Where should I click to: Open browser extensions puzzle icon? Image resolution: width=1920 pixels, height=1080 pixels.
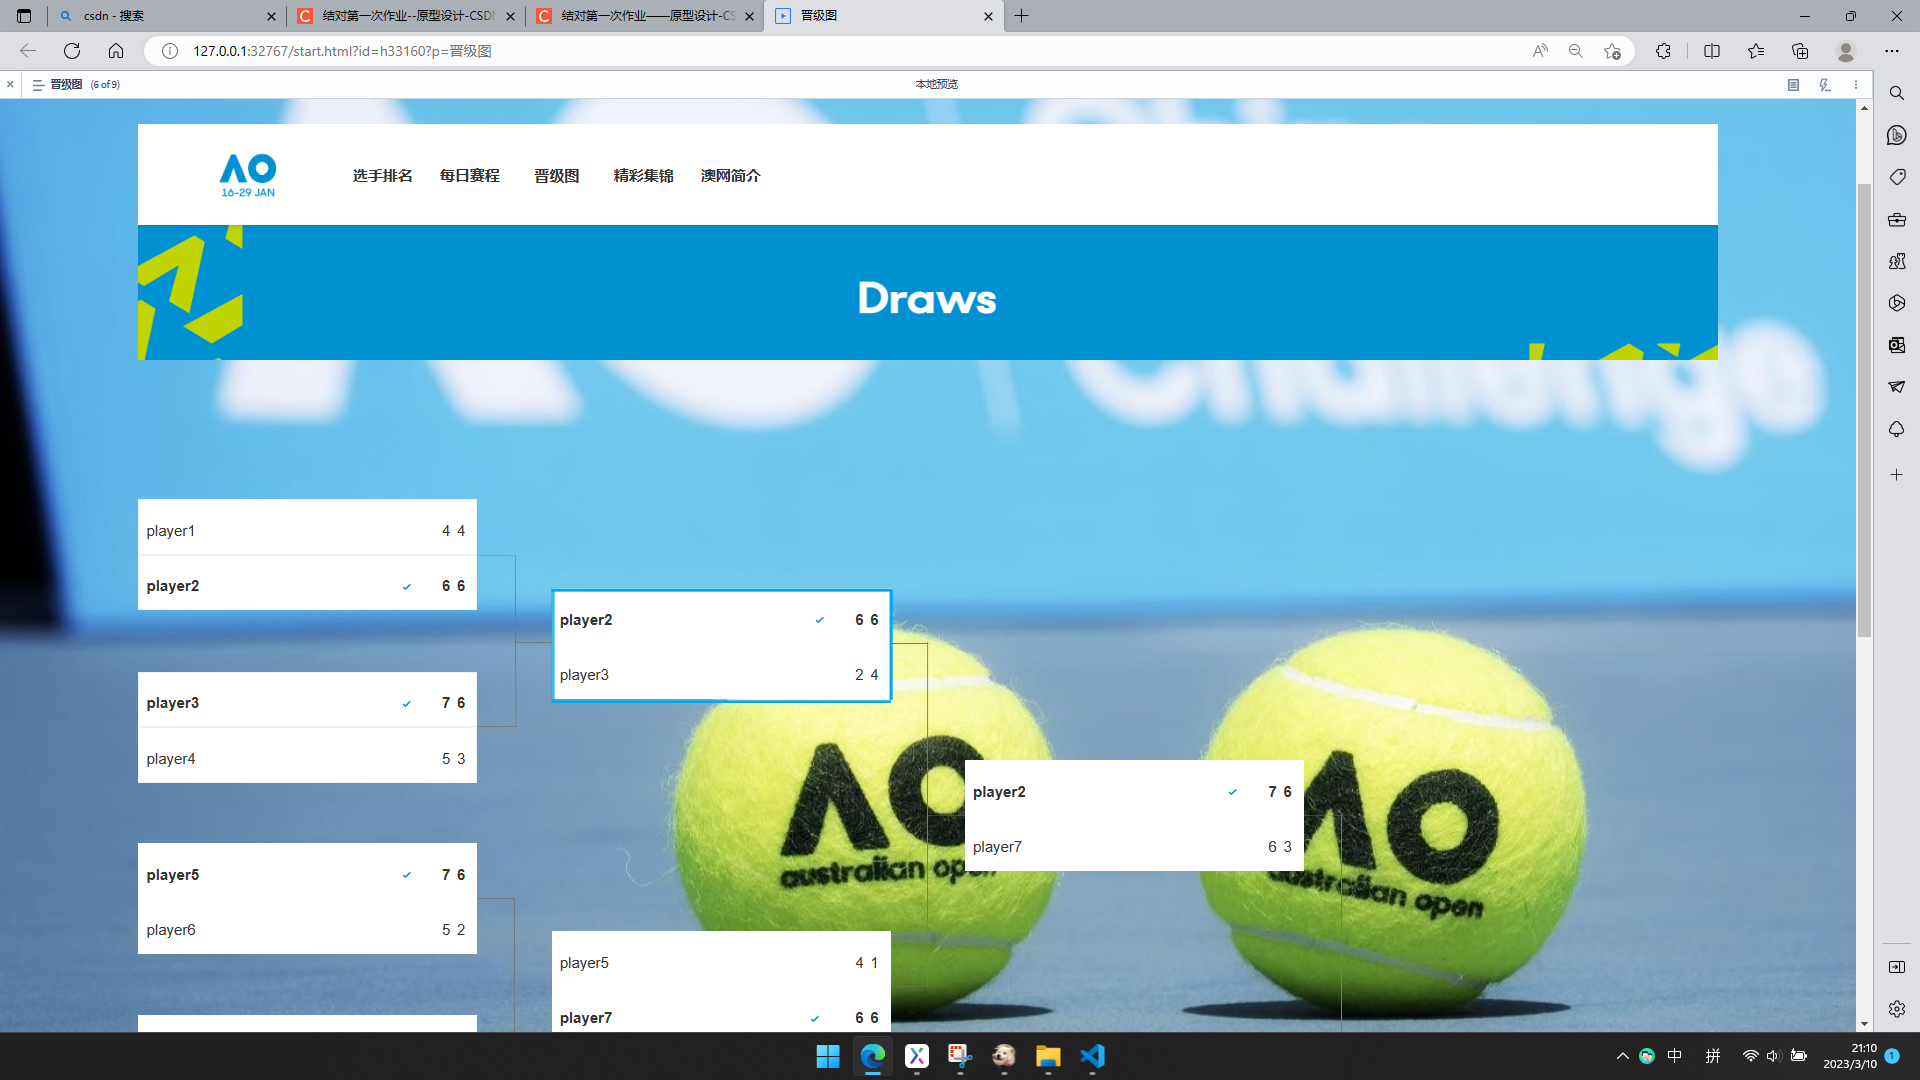(x=1663, y=51)
